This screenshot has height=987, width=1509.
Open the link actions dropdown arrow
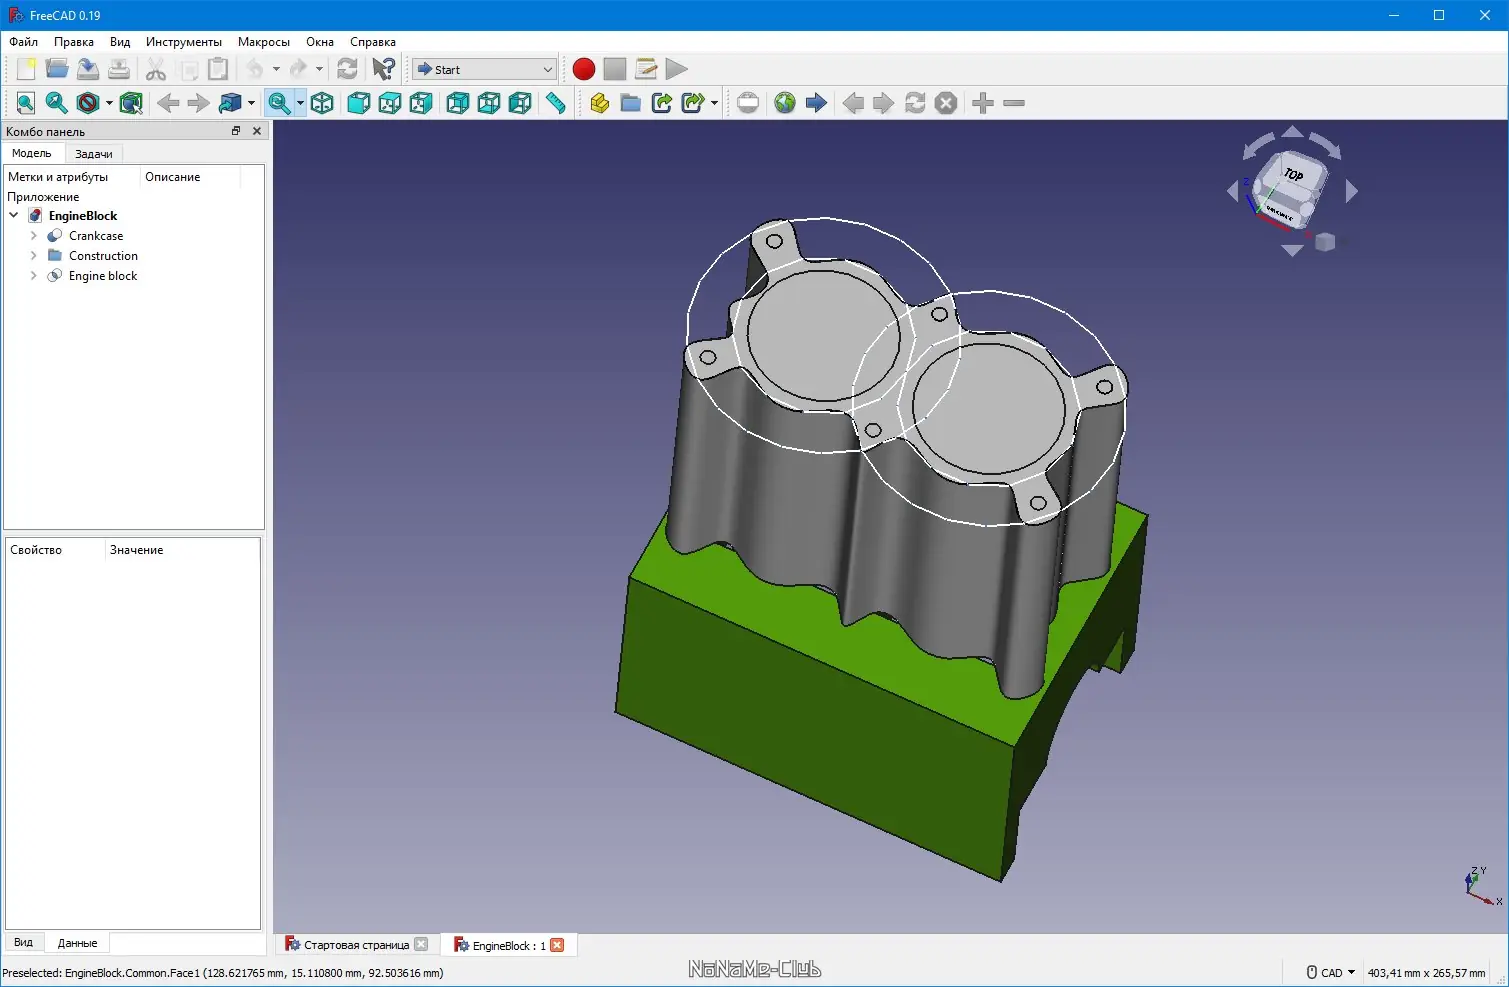point(251,103)
